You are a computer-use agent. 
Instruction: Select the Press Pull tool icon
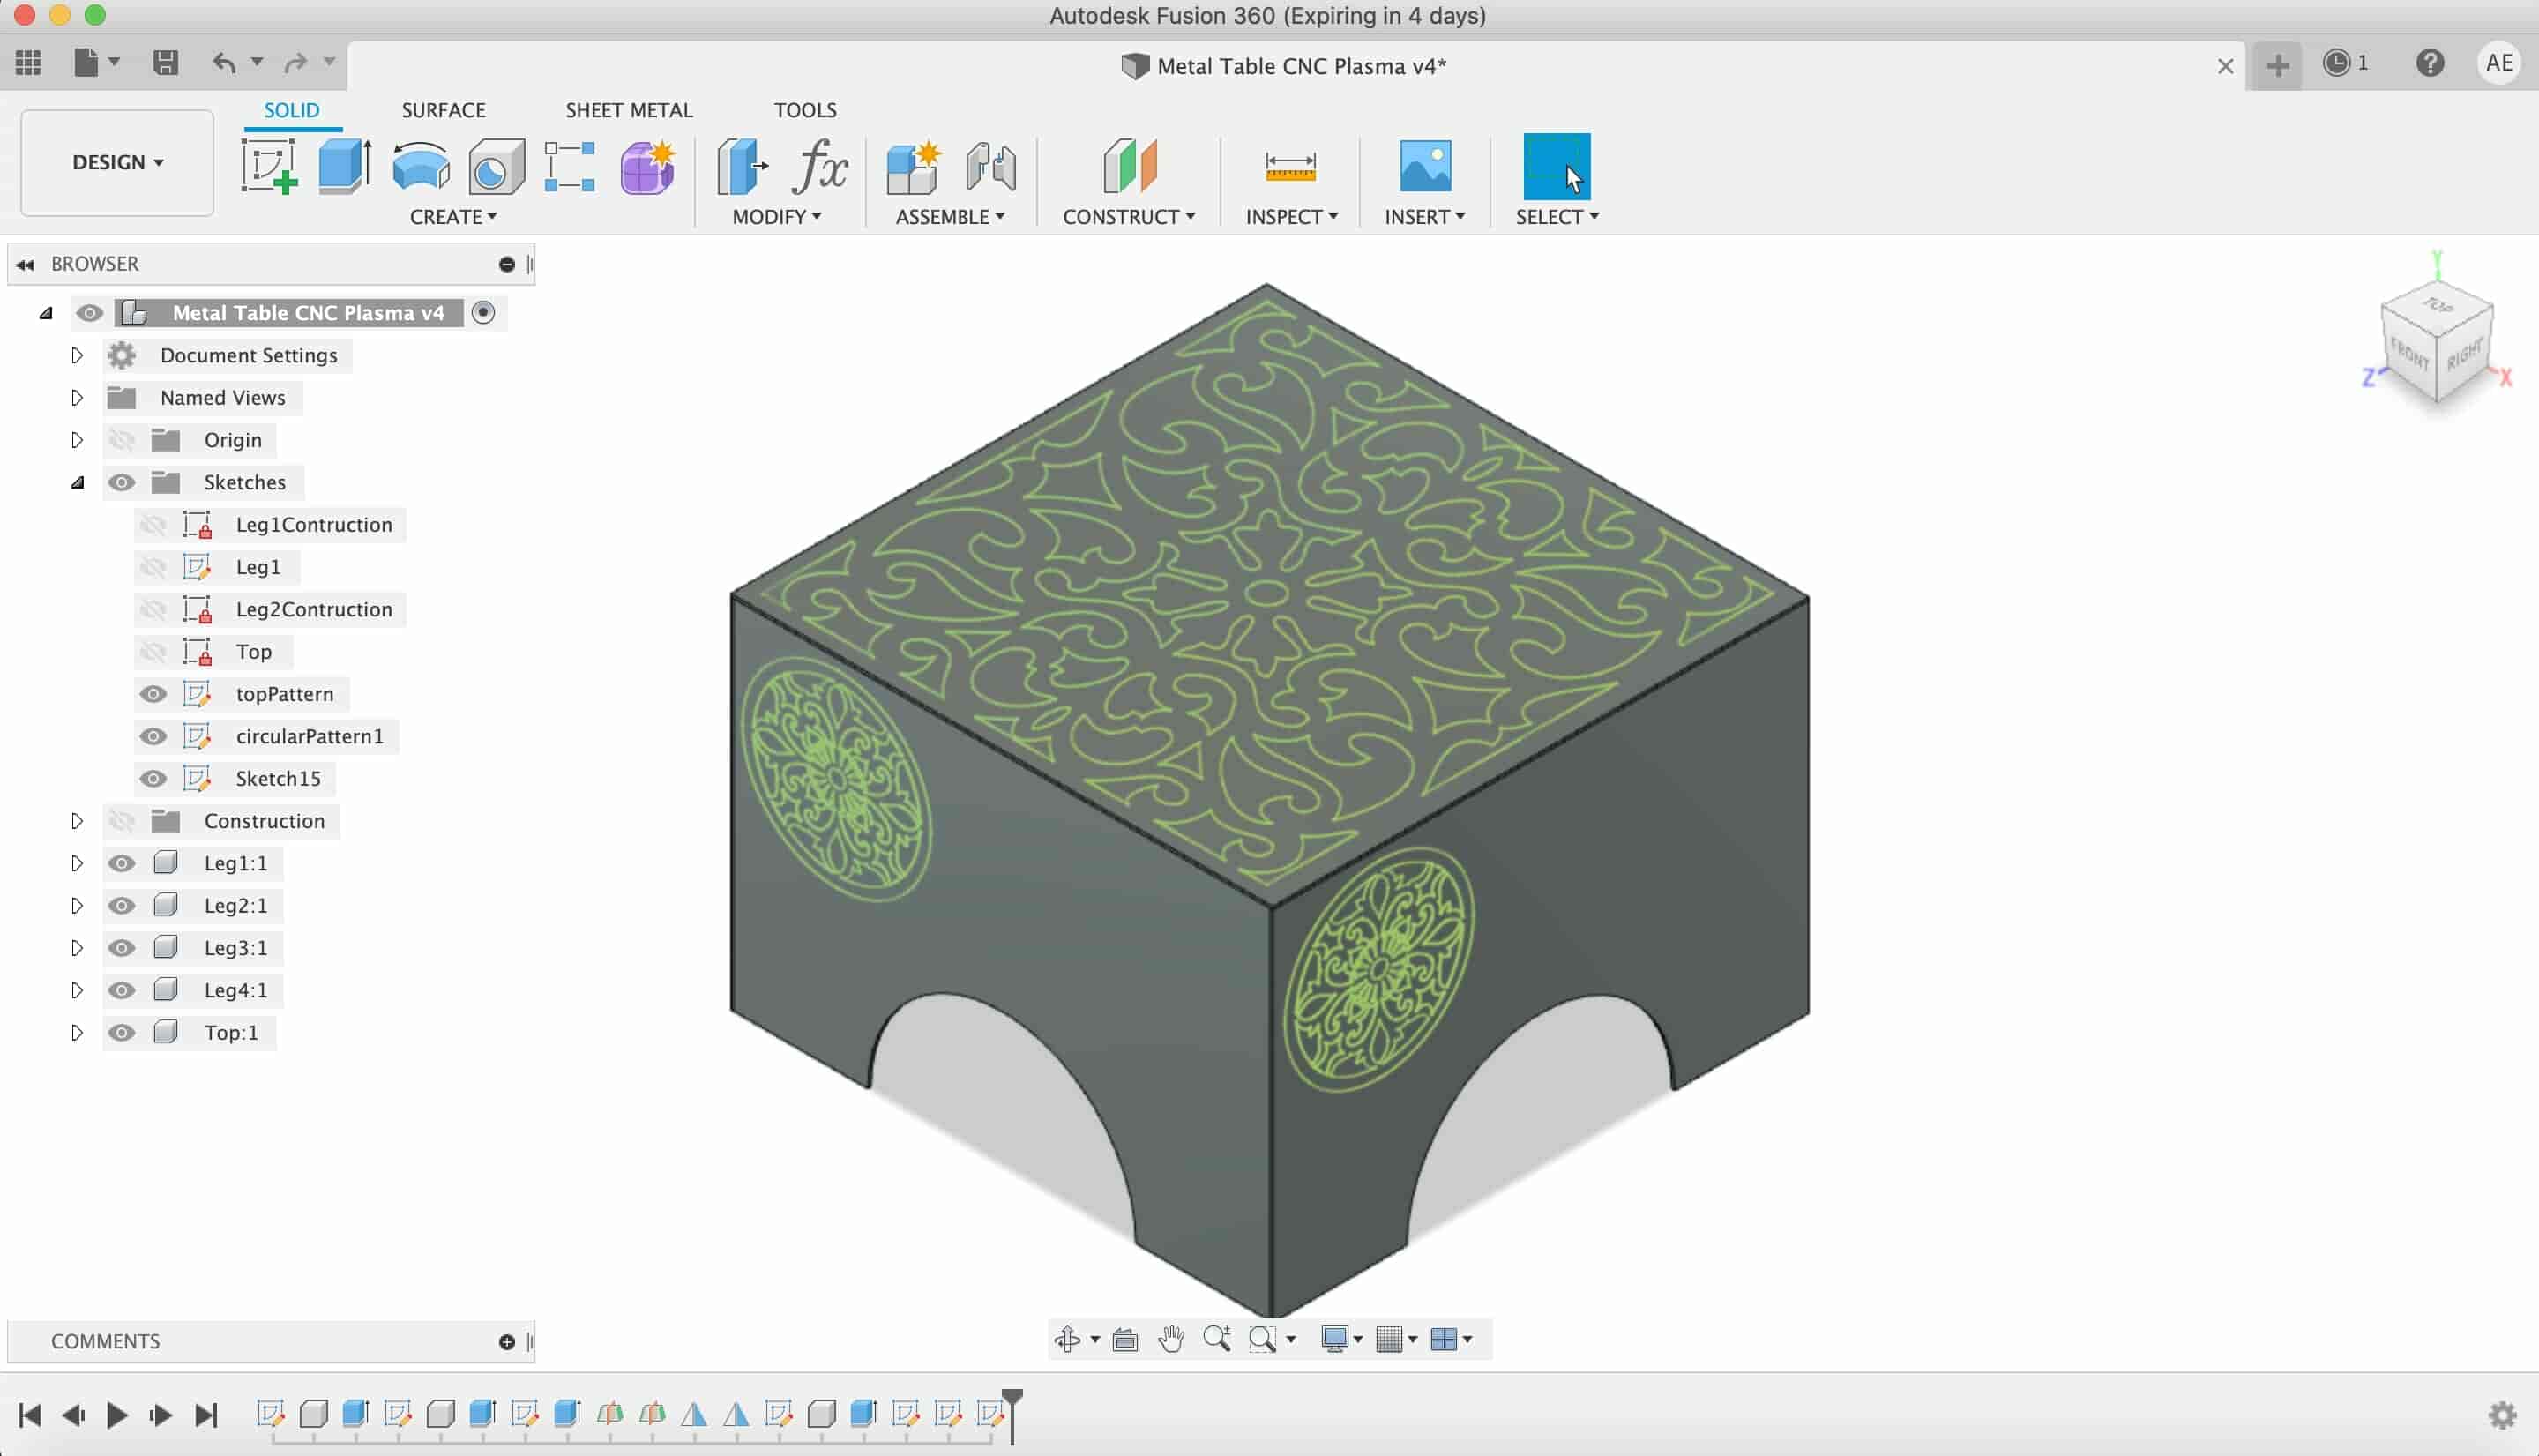pyautogui.click(x=742, y=166)
